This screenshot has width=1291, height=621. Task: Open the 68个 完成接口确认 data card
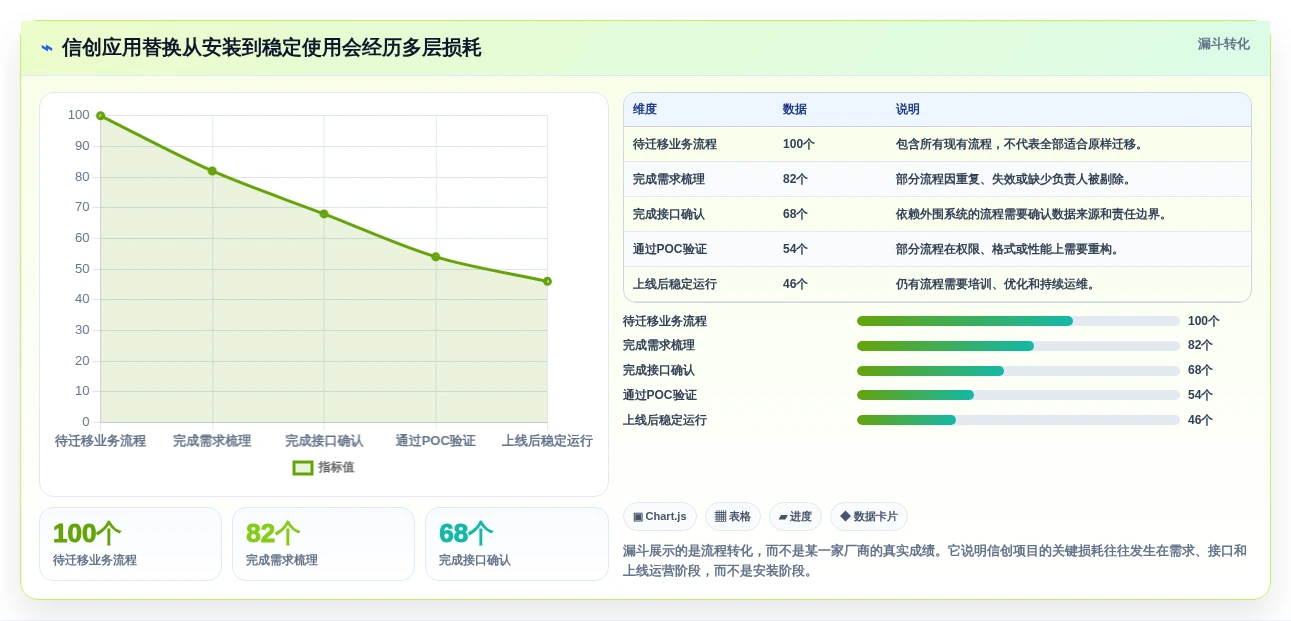point(517,544)
